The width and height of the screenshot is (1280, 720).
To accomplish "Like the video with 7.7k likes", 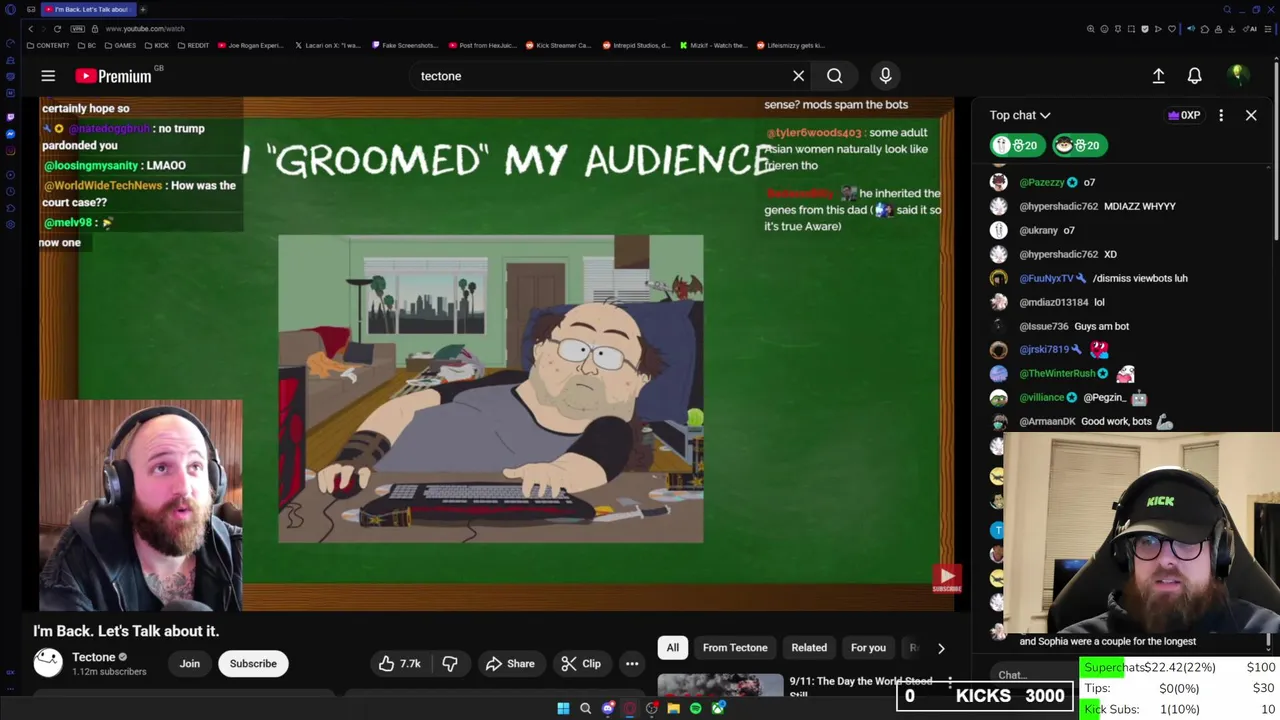I will click(x=399, y=663).
